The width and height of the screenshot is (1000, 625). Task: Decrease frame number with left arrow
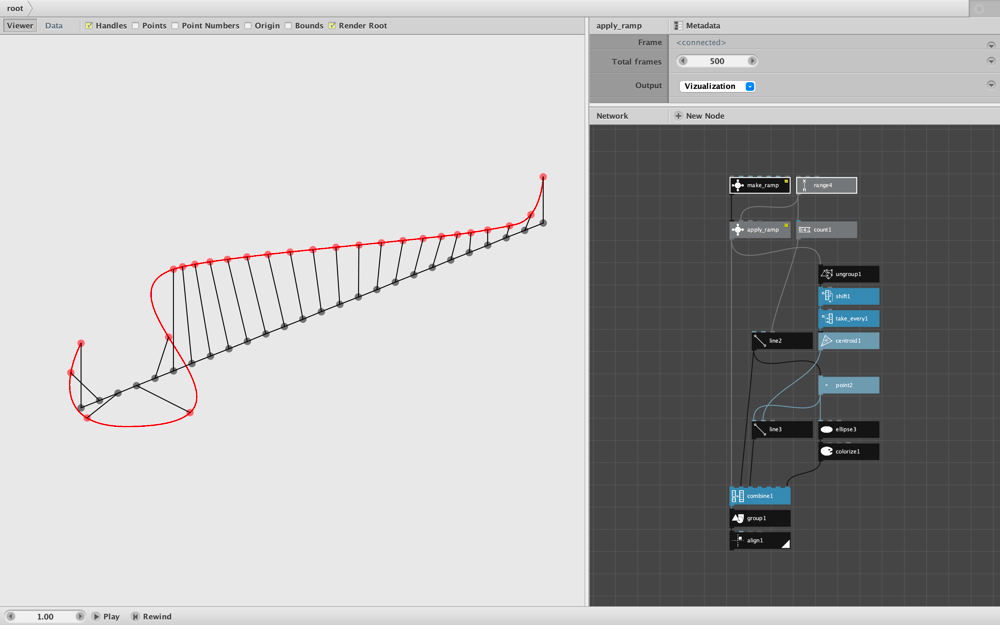point(11,617)
